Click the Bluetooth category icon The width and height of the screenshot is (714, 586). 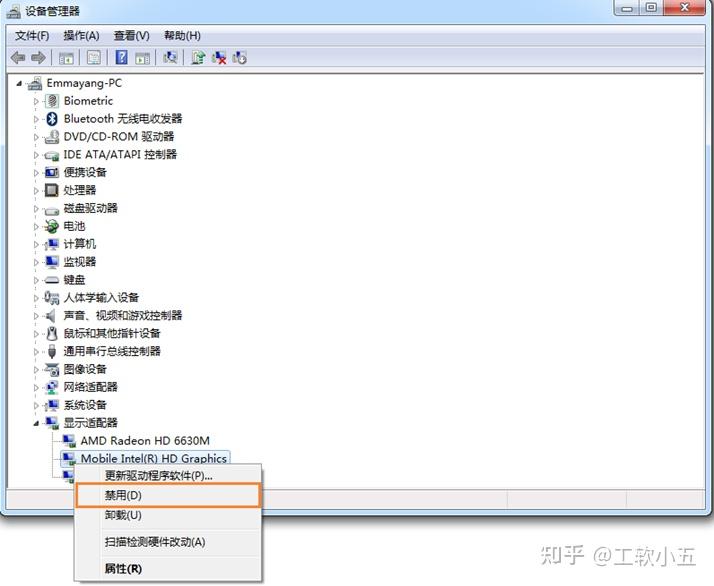[x=52, y=119]
